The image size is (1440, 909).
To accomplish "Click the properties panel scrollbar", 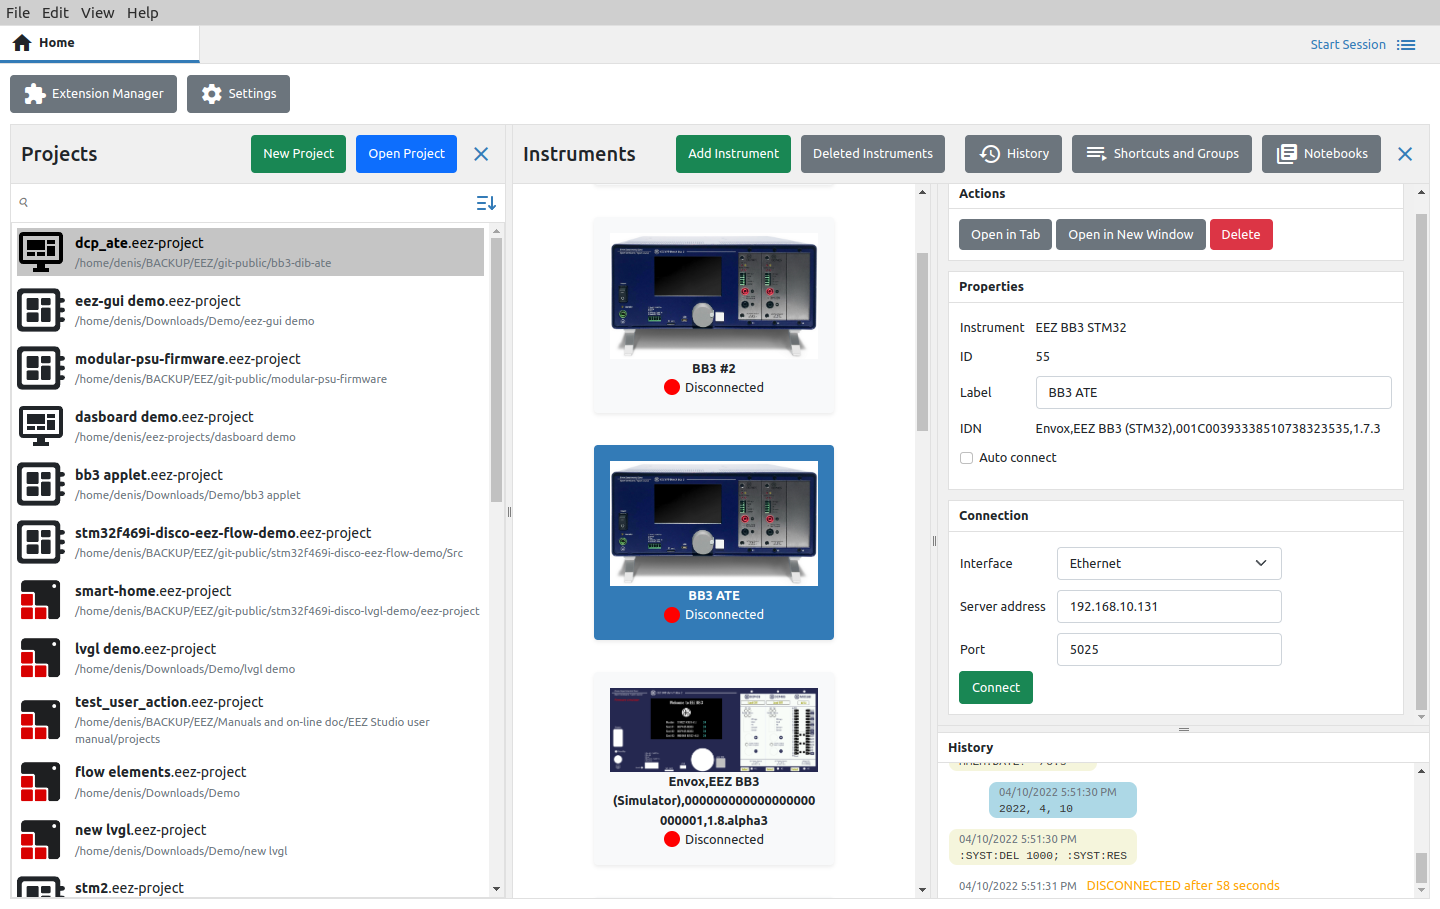I will pos(1421,460).
